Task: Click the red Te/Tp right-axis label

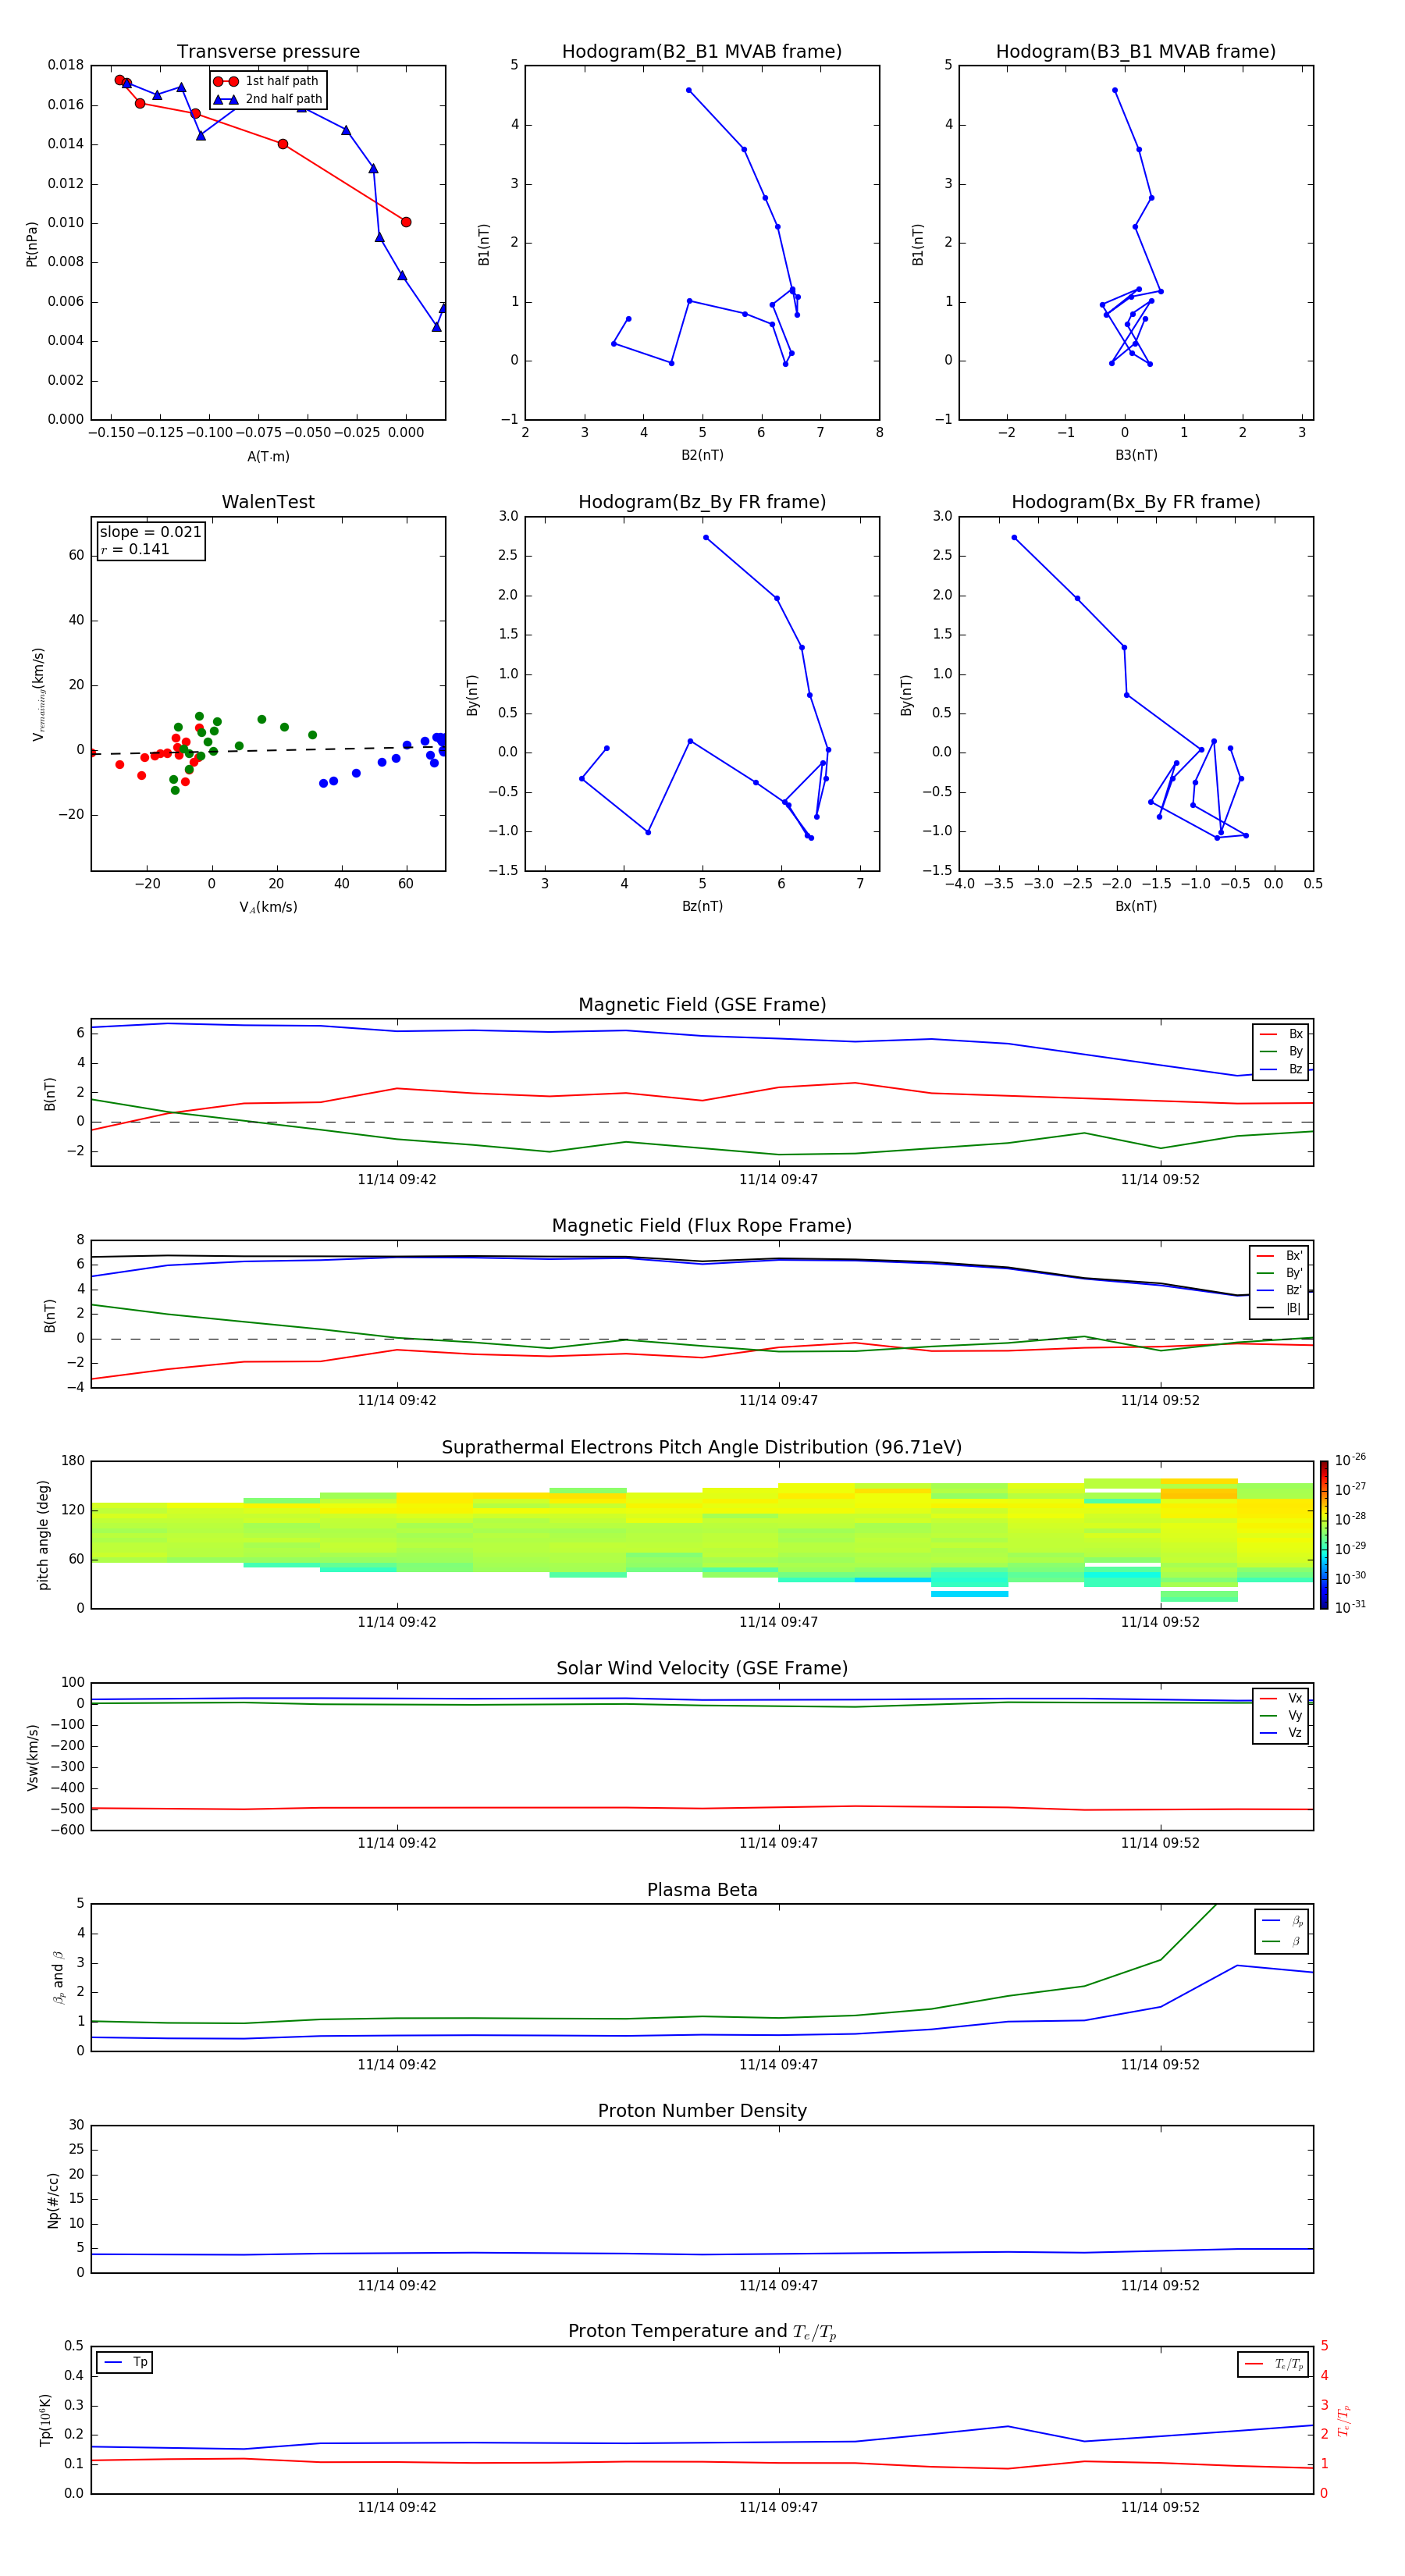Action: (1345, 2420)
